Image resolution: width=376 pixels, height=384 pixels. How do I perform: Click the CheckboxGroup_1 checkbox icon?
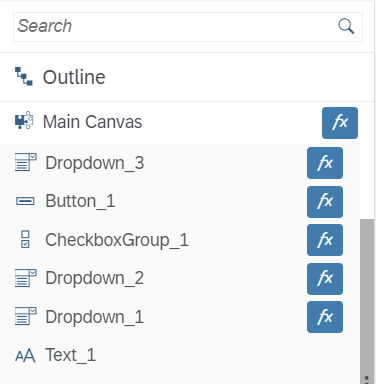[25, 239]
